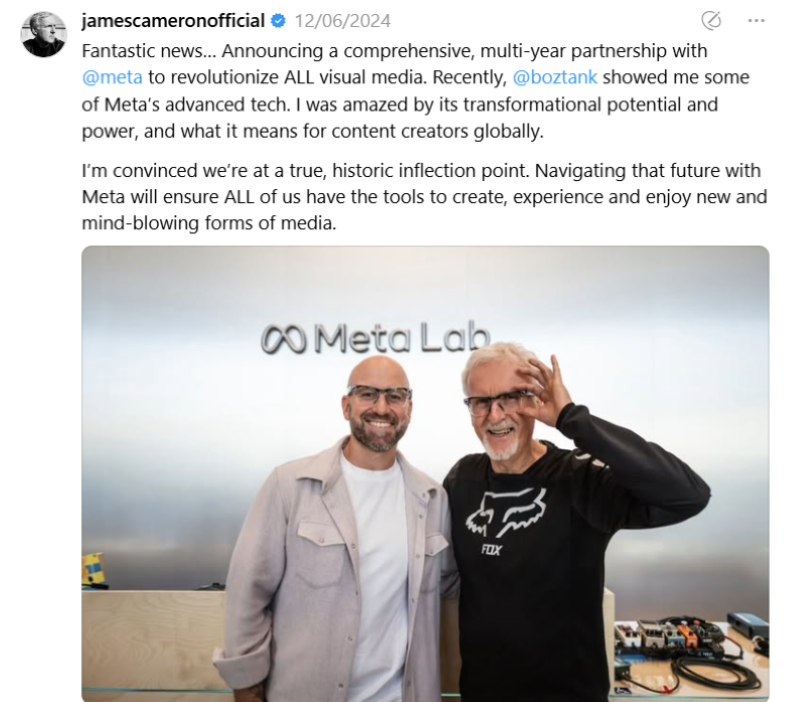Viewport: 800px width, 702px height.
Task: Click the yellow toy on left counter
Action: [92, 569]
